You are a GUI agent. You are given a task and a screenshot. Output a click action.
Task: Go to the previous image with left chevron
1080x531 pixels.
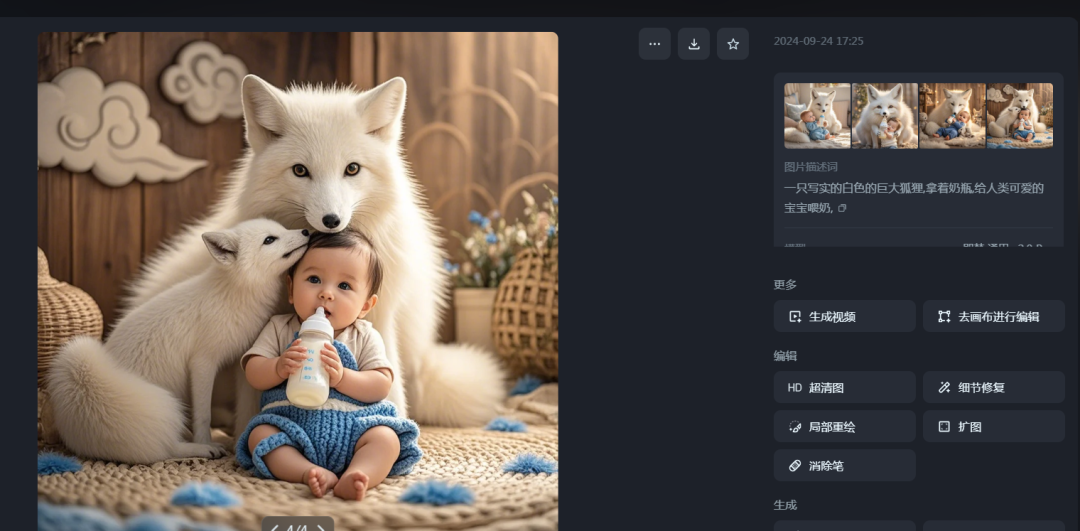pyautogui.click(x=275, y=528)
